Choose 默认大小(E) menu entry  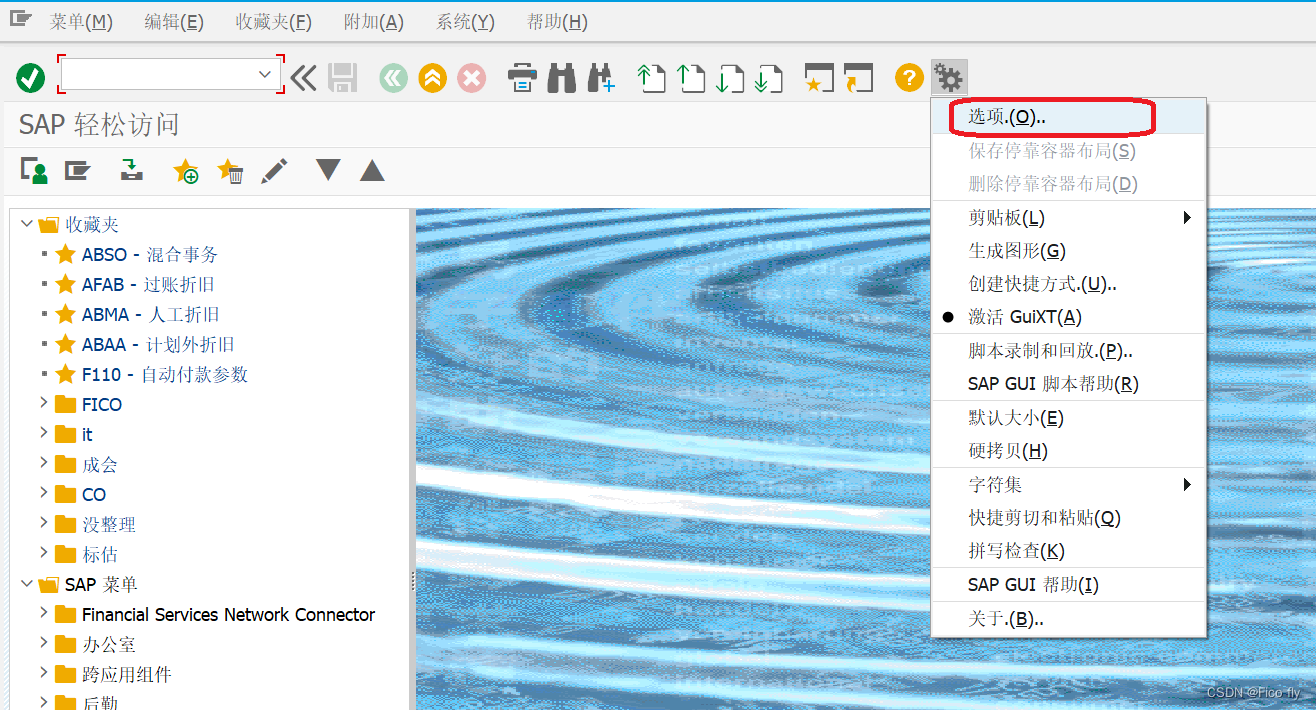(1069, 418)
